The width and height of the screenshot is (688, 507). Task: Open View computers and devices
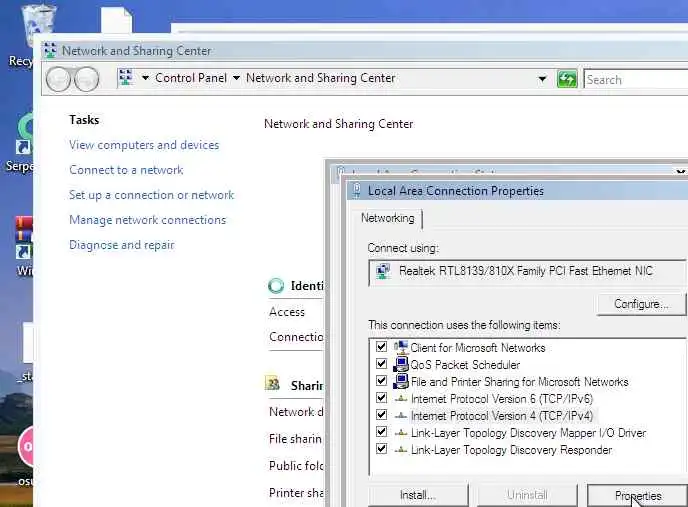(x=144, y=145)
